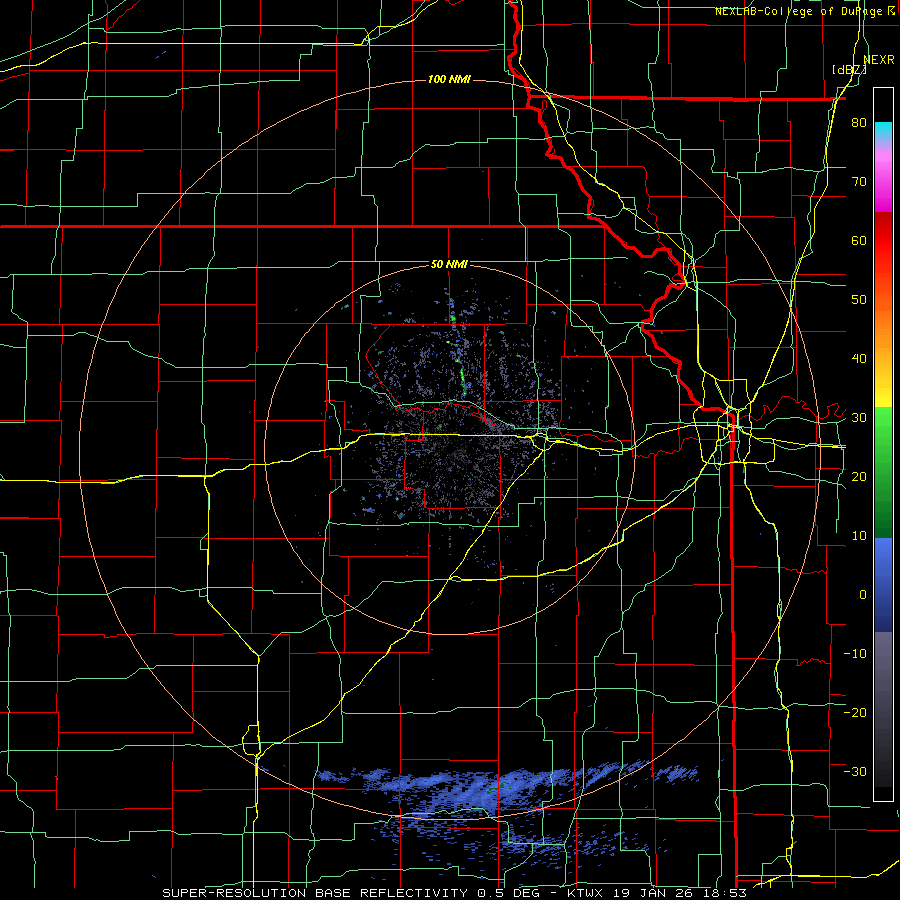900x900 pixels.
Task: Click the 20 dBZ scale label
Action: tap(859, 477)
